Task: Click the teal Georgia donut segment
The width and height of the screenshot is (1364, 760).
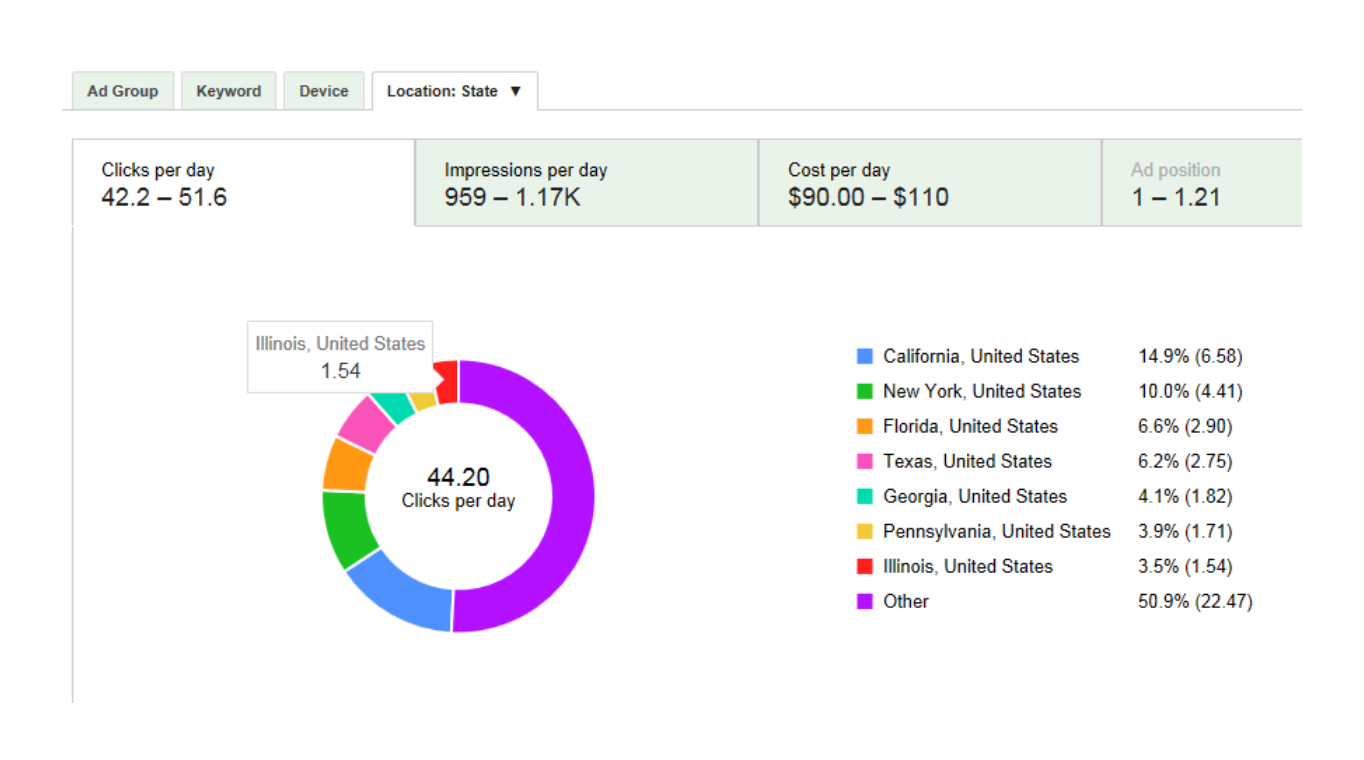Action: (x=394, y=406)
